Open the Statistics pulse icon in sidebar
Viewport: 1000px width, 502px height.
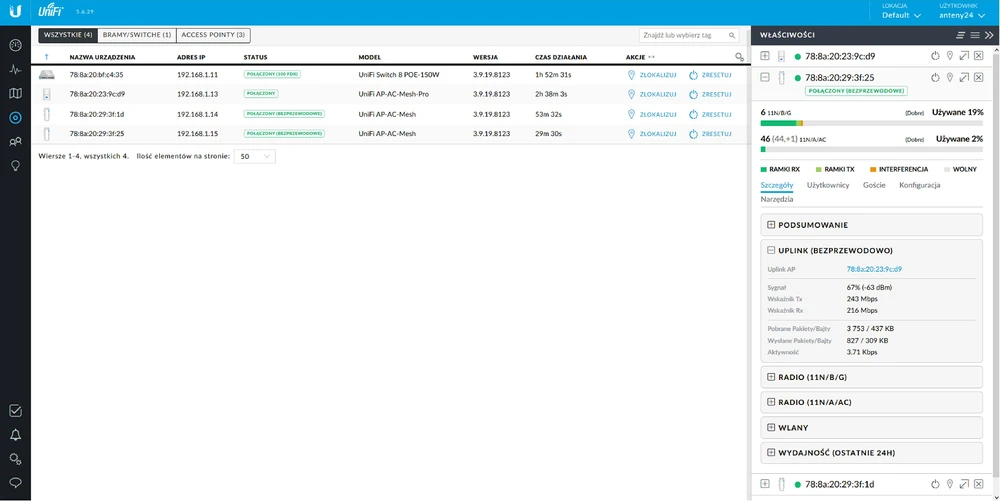click(x=15, y=70)
